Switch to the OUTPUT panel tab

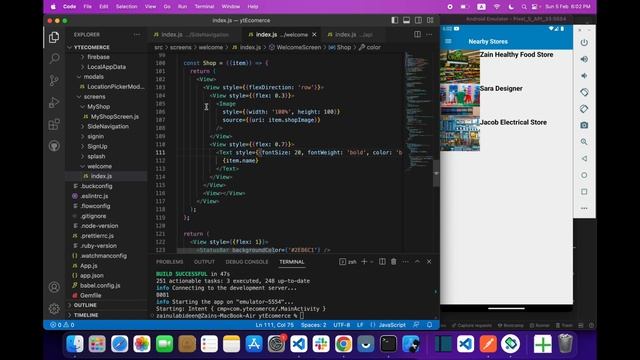204,262
